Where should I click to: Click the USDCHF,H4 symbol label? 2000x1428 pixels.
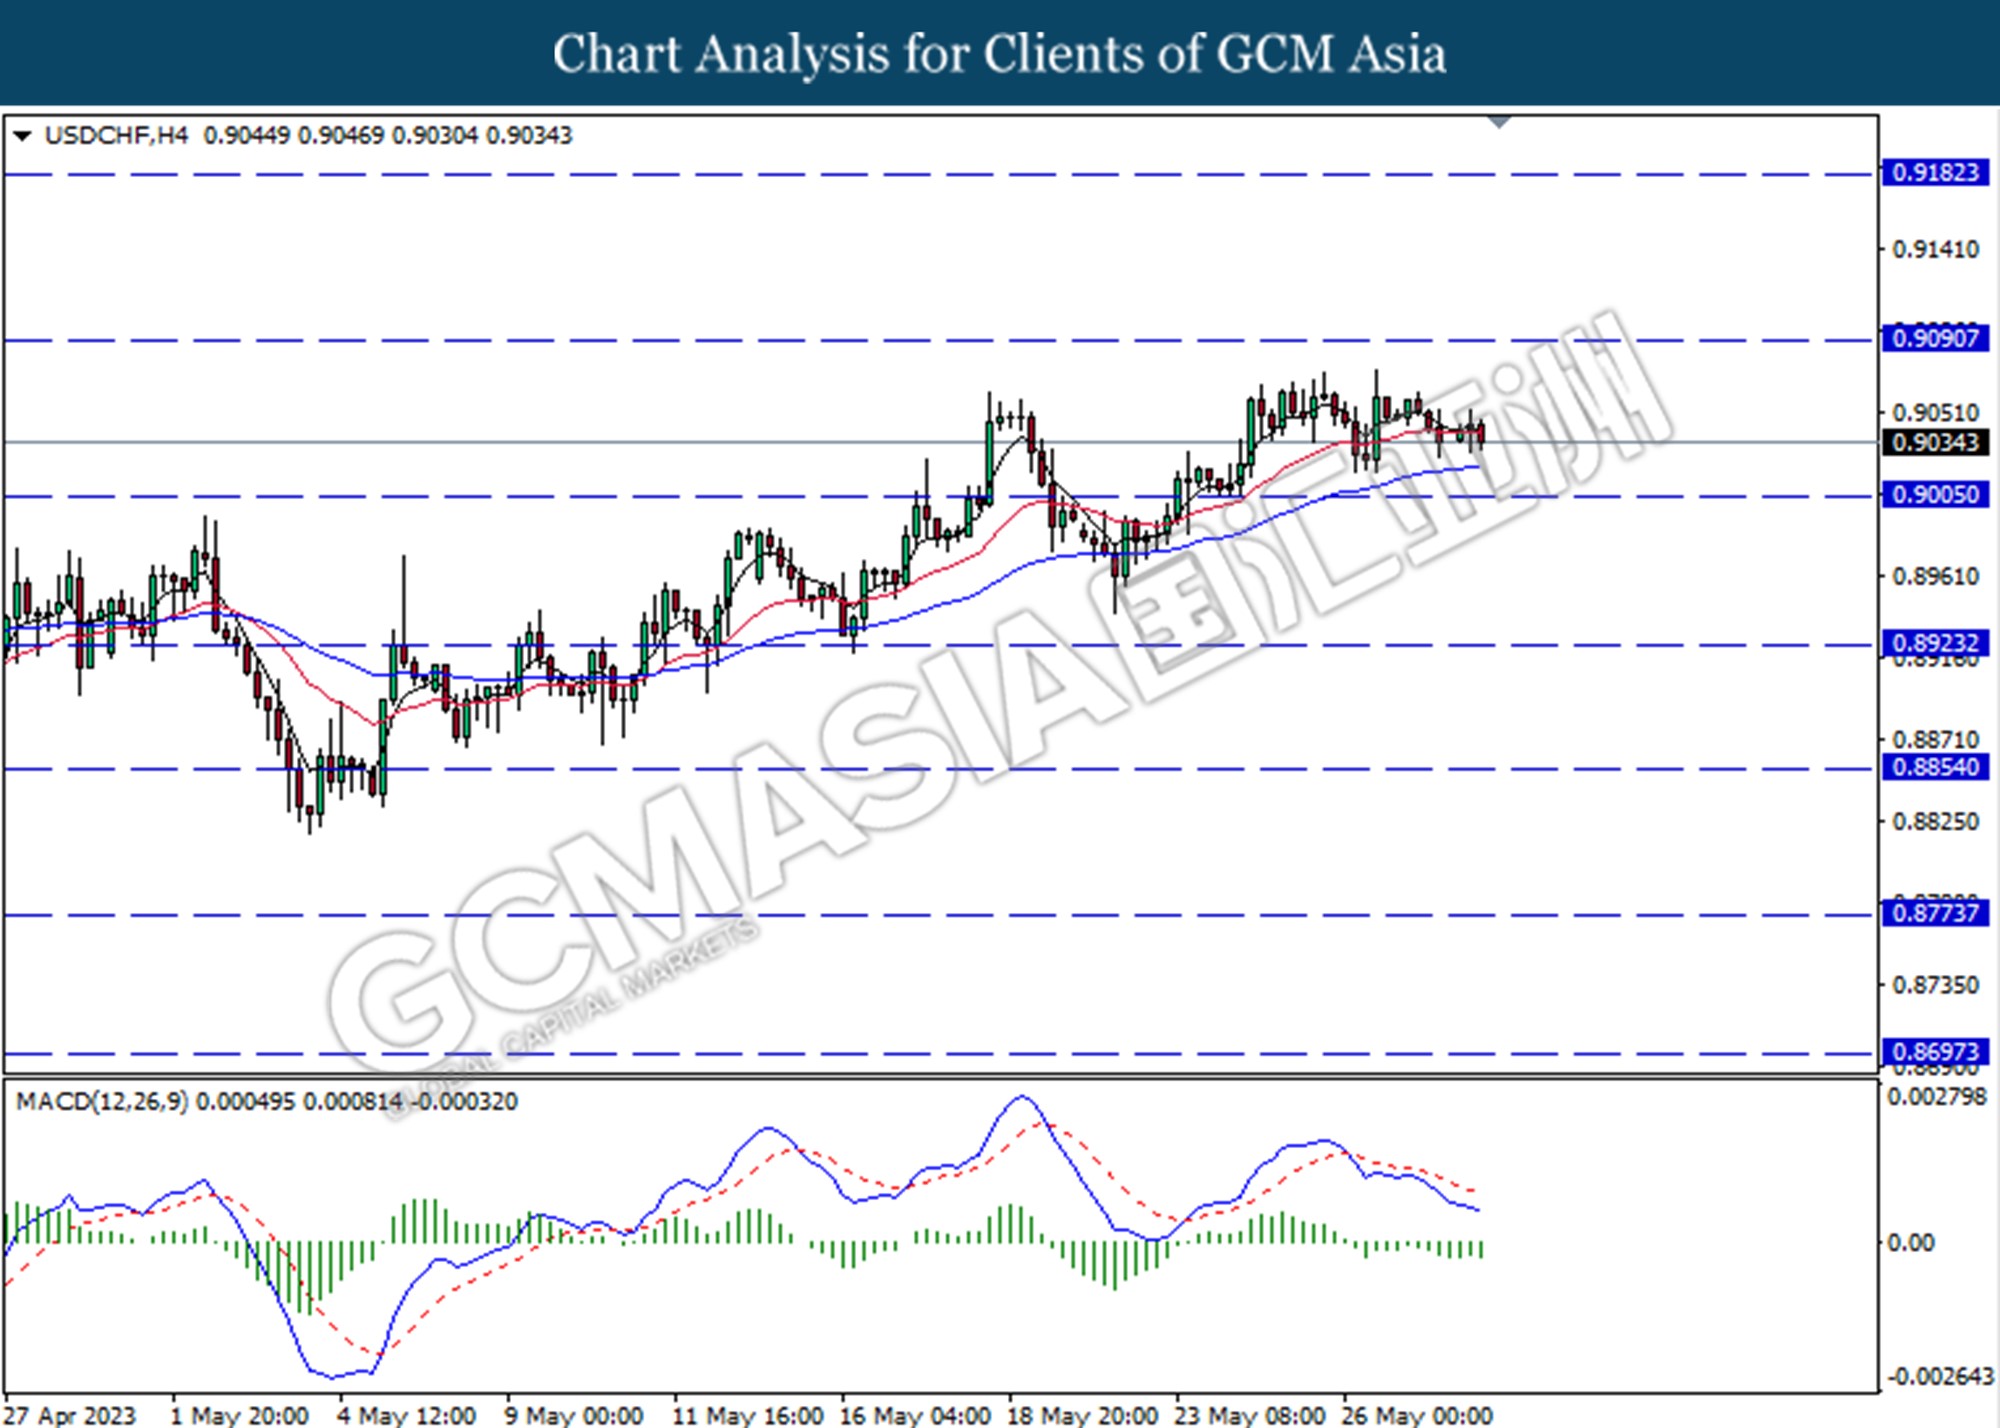coord(116,135)
